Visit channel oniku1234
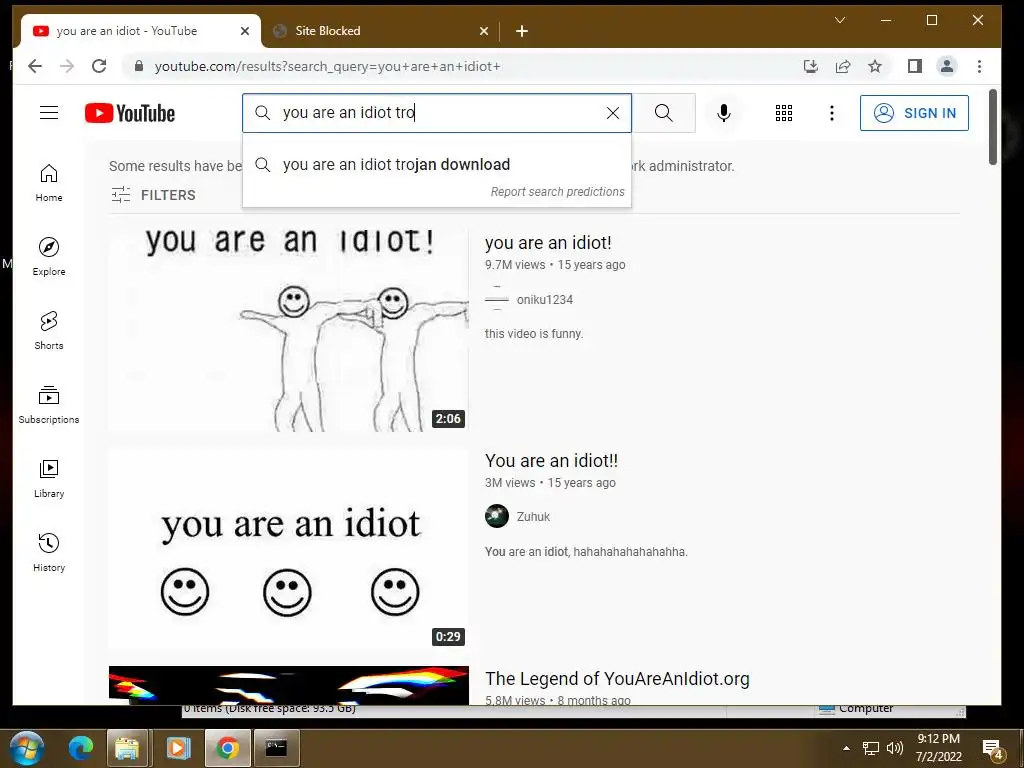The image size is (1024, 768). 545,300
